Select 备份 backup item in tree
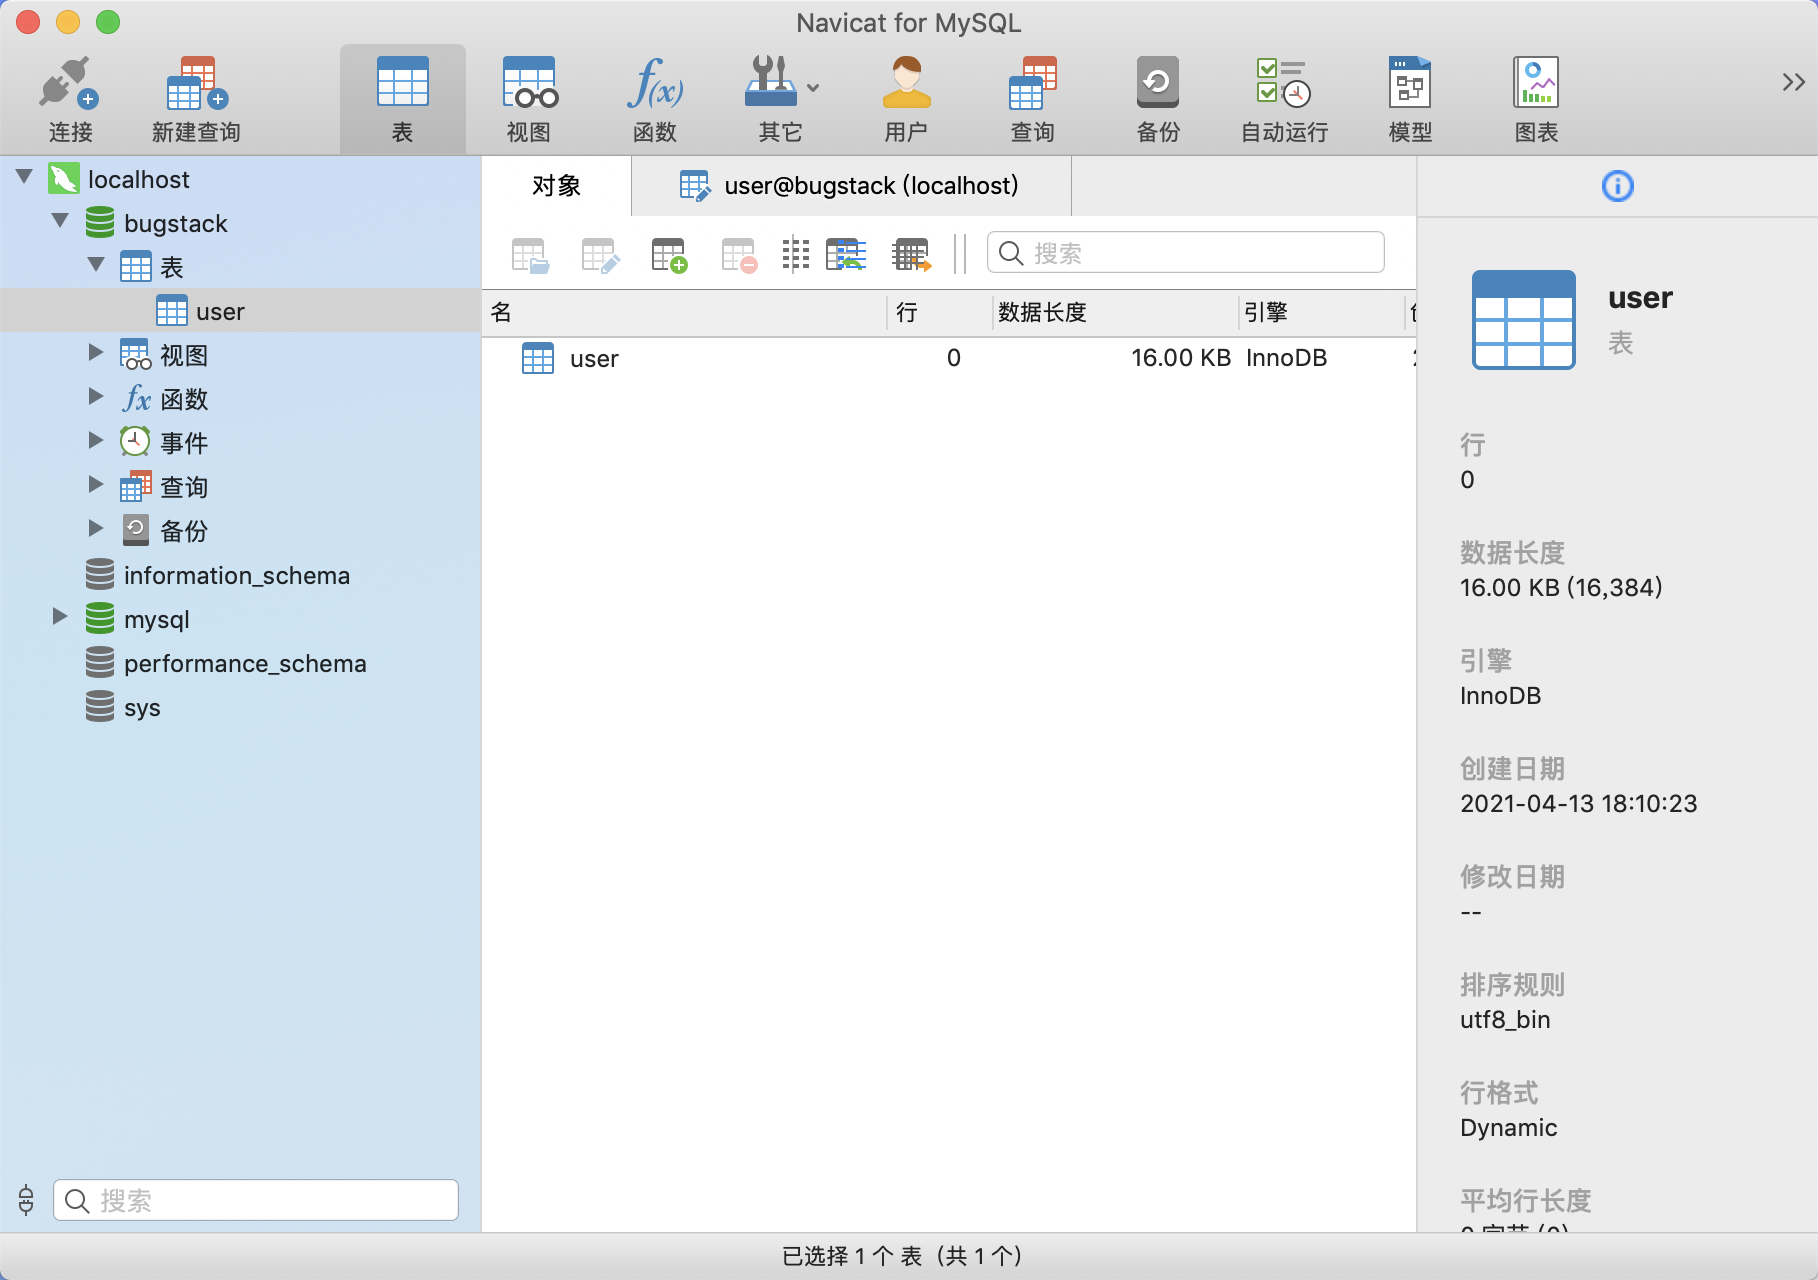1818x1280 pixels. (184, 531)
